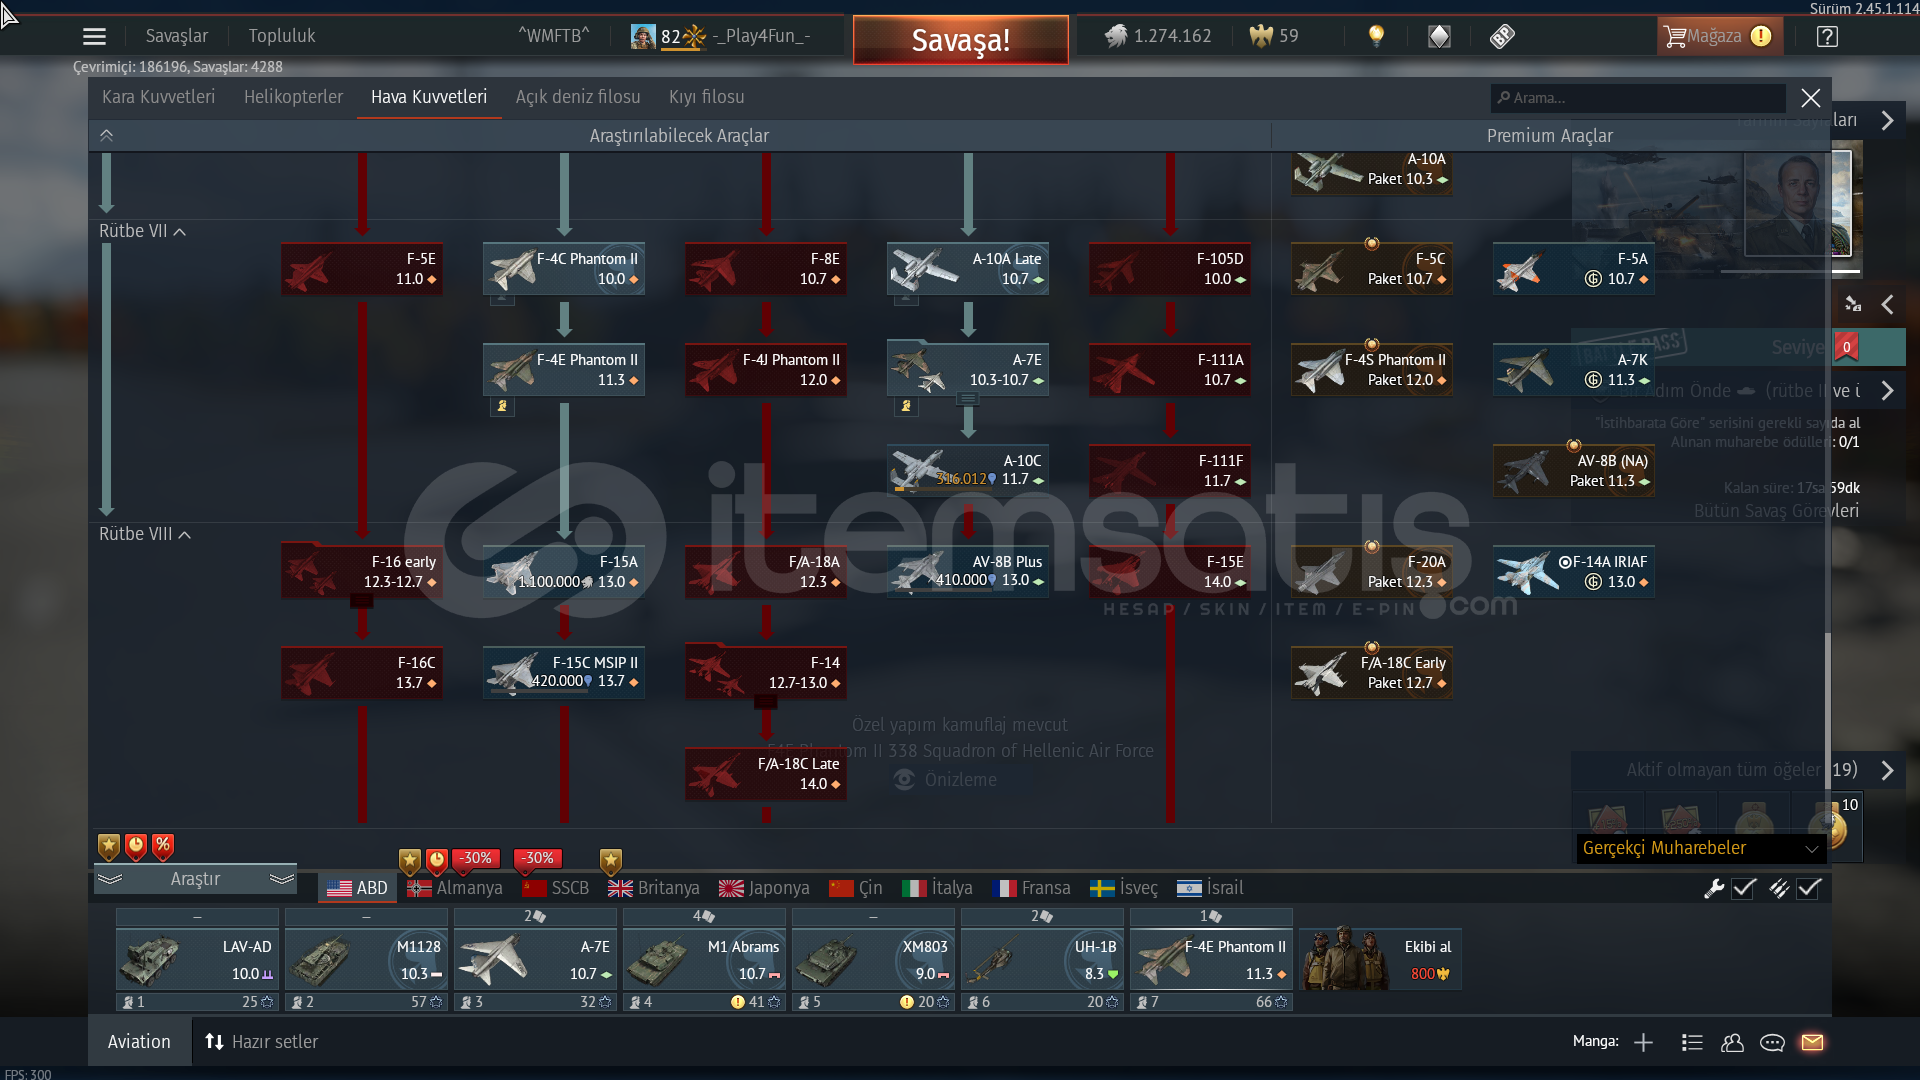The height and width of the screenshot is (1080, 1920).
Task: Select the Britanya nation tab
Action: [654, 888]
